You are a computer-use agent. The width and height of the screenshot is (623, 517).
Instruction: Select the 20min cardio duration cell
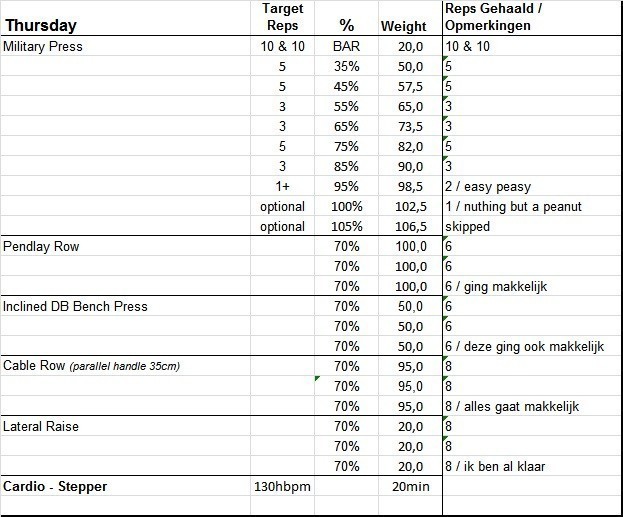[x=403, y=486]
